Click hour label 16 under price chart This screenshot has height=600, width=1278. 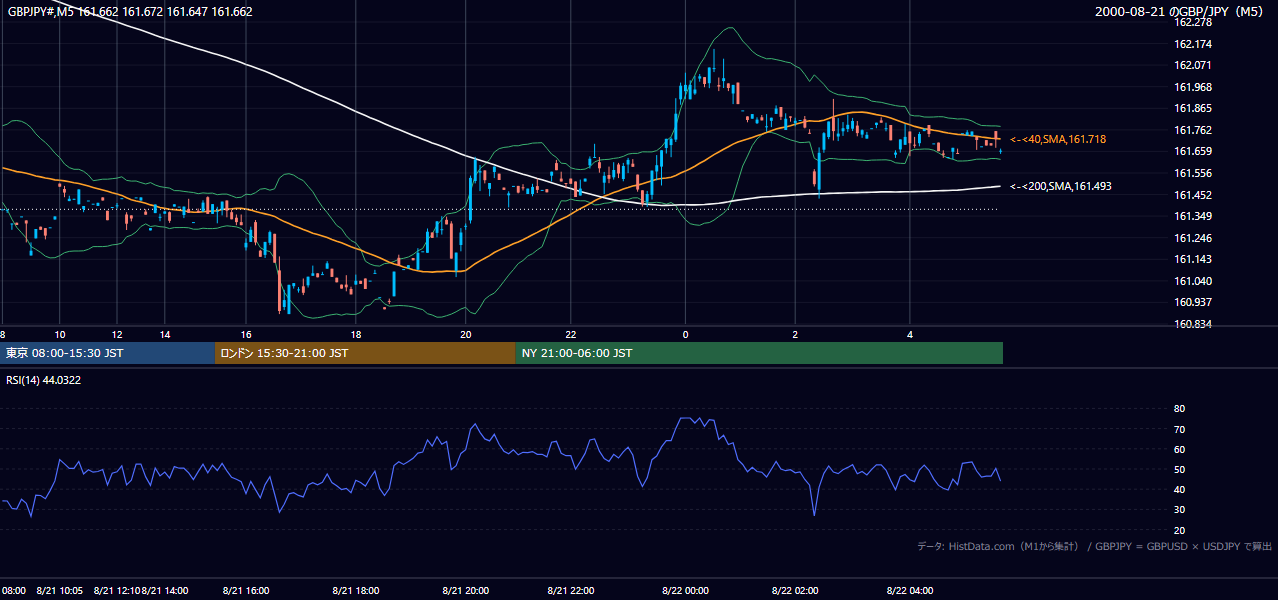tap(246, 334)
